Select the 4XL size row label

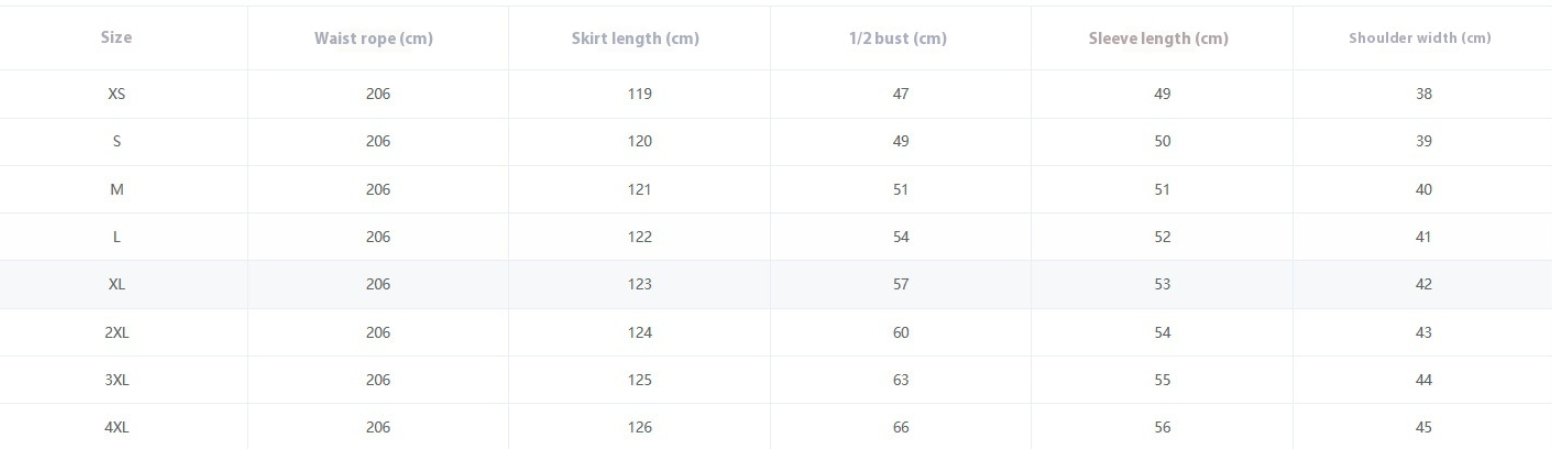pos(117,428)
